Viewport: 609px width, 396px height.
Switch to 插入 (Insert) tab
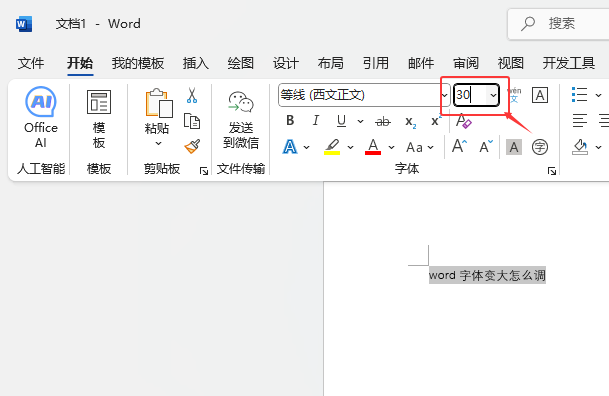(x=196, y=63)
